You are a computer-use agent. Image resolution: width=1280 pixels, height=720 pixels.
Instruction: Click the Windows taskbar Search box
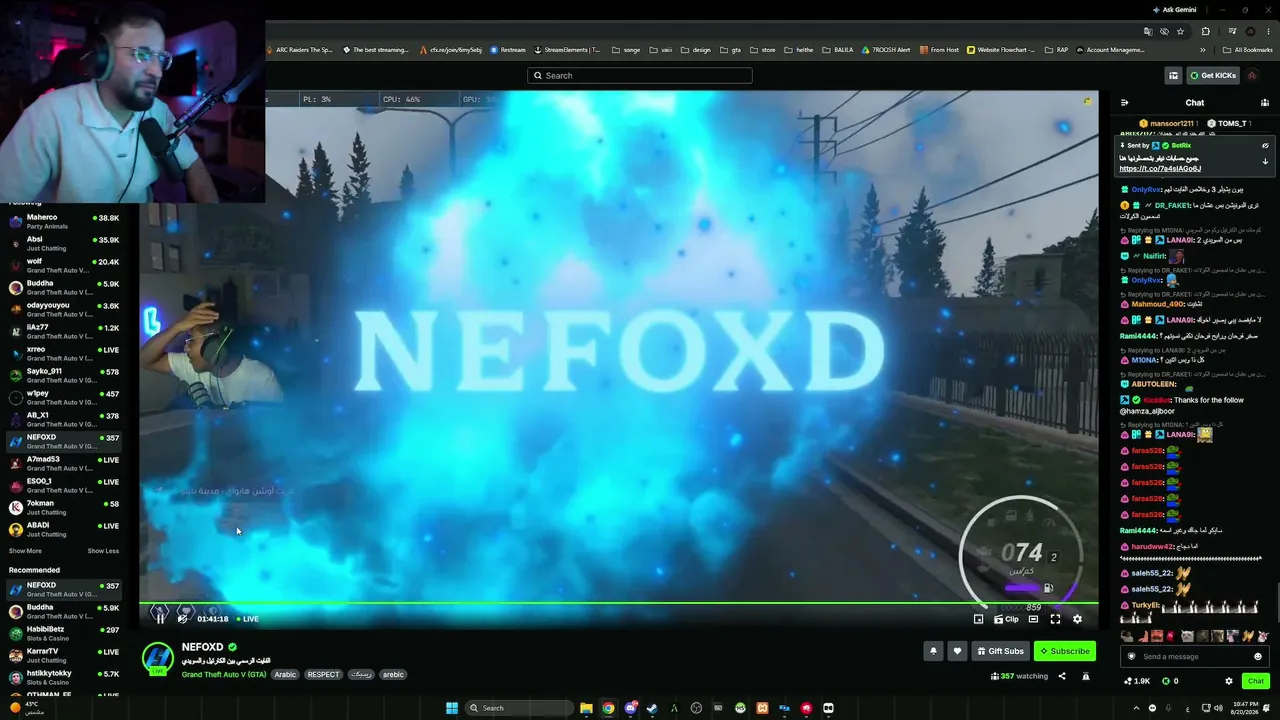coord(520,708)
